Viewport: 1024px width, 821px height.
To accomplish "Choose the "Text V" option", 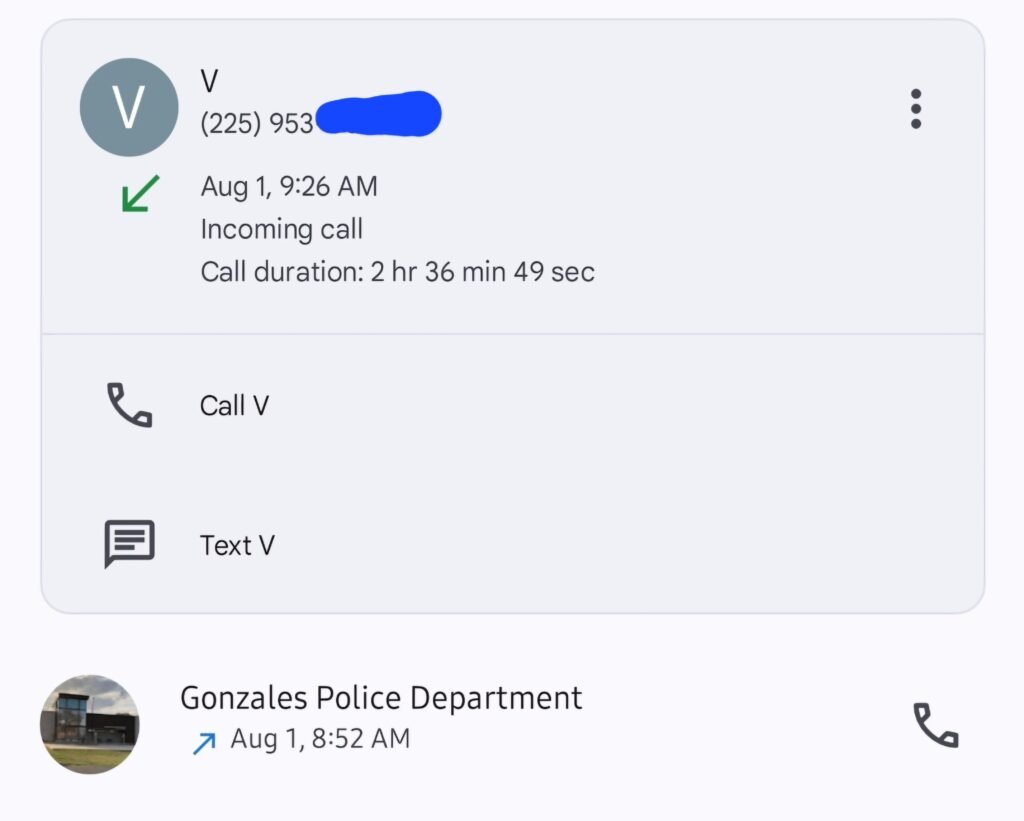I will point(237,545).
